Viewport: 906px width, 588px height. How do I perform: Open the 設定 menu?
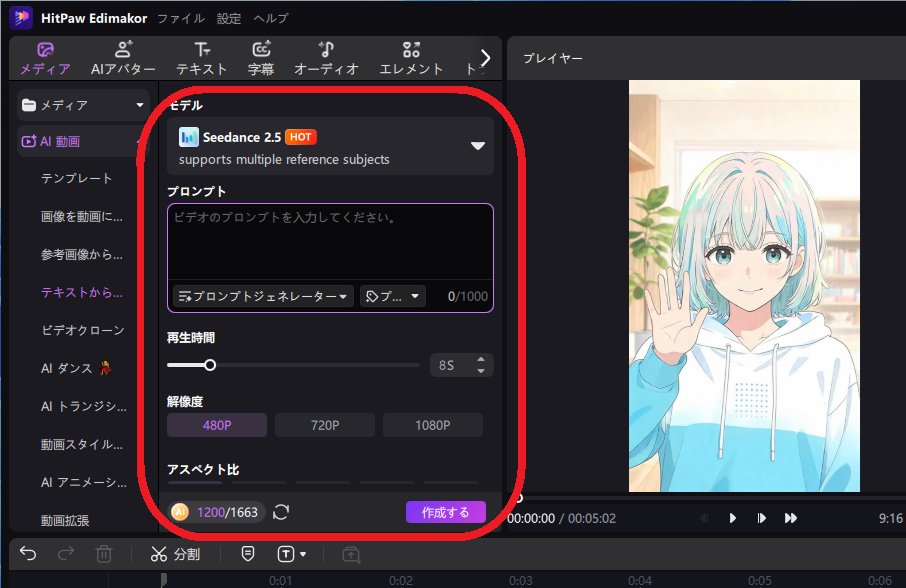(x=229, y=18)
